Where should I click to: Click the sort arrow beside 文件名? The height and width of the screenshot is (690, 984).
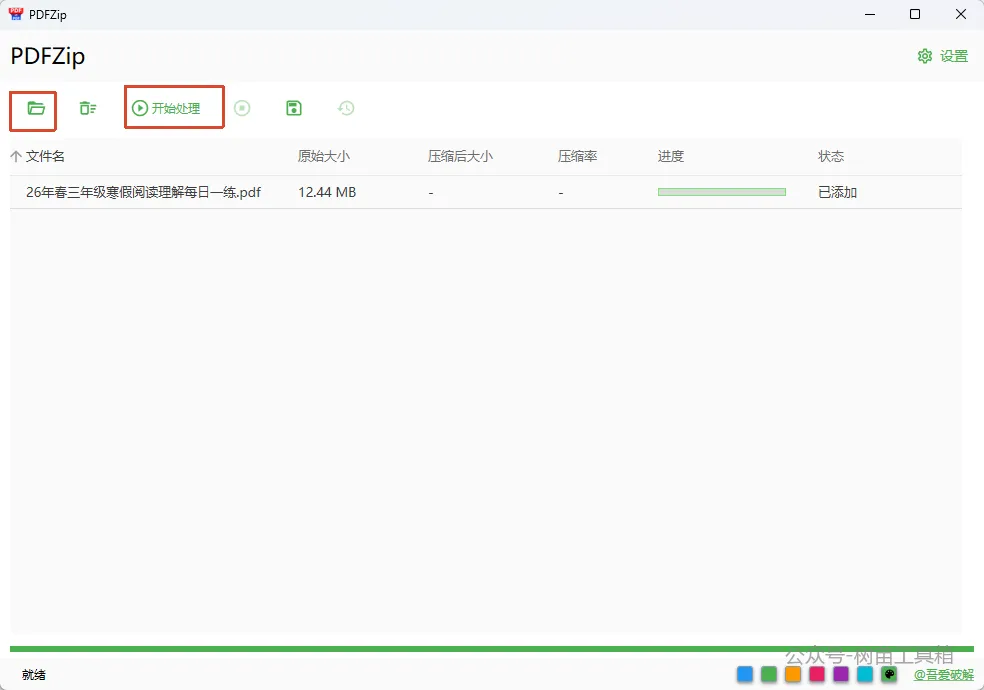[x=16, y=156]
